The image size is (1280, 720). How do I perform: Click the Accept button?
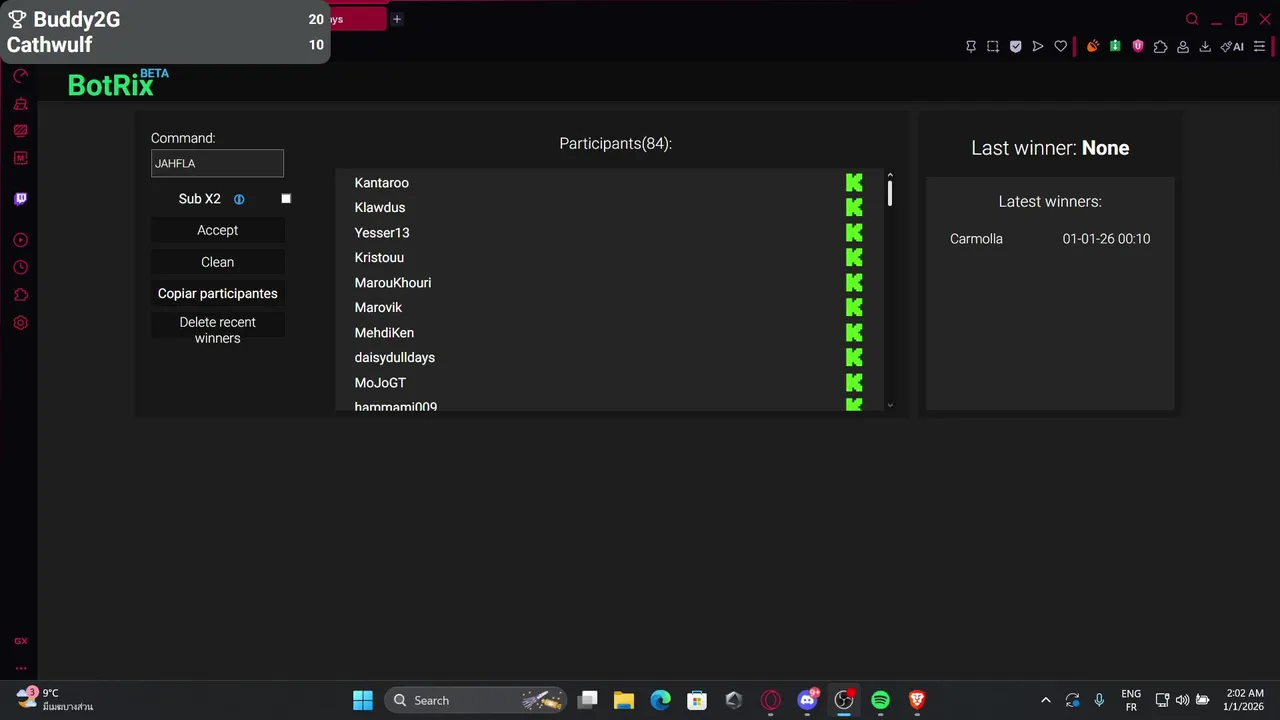click(x=218, y=230)
